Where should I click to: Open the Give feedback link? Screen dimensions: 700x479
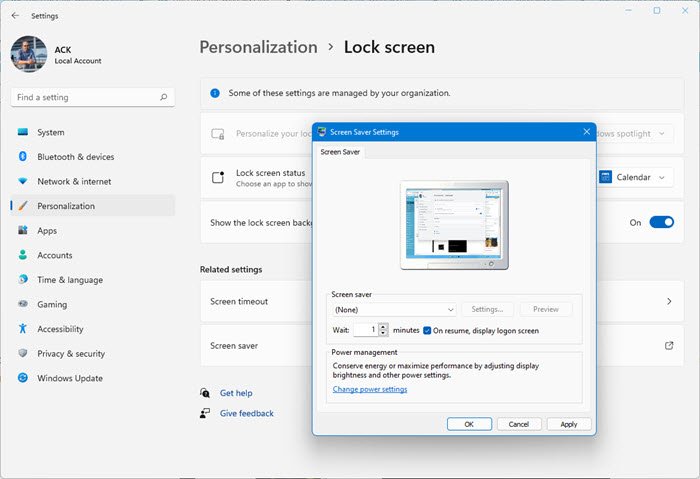click(x=246, y=413)
